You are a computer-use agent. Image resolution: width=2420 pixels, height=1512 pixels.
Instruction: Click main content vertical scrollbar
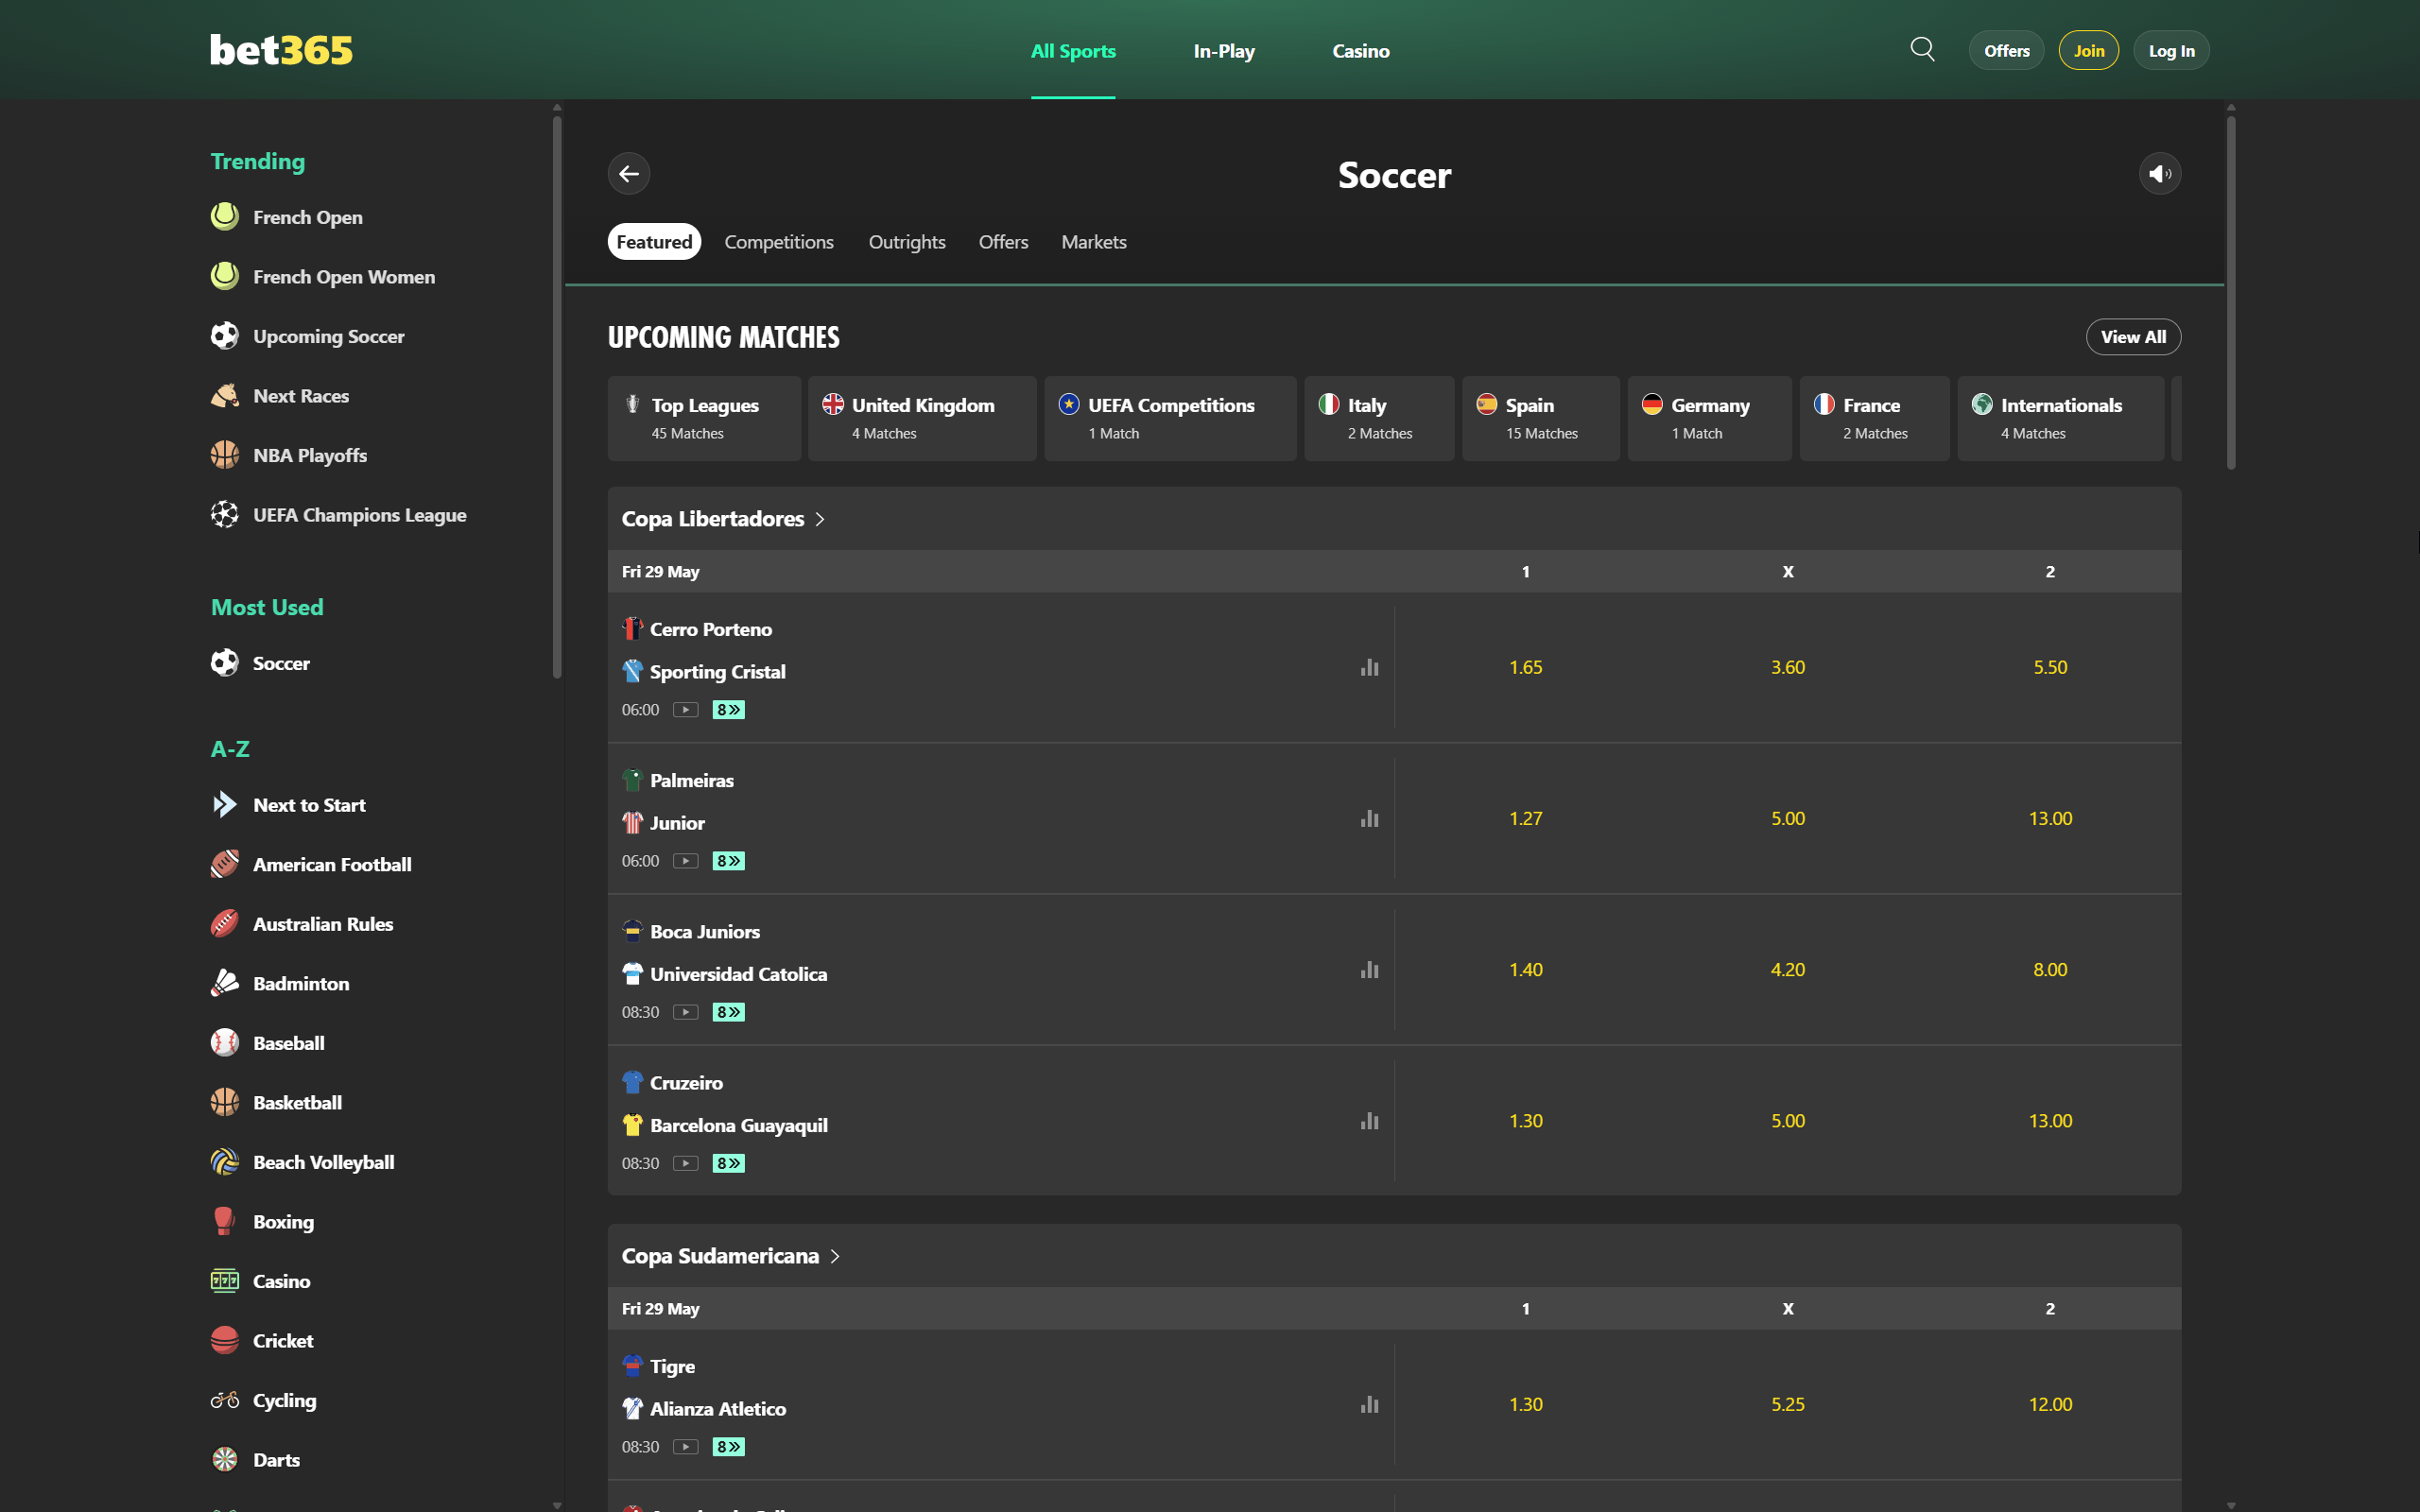coord(2231,292)
